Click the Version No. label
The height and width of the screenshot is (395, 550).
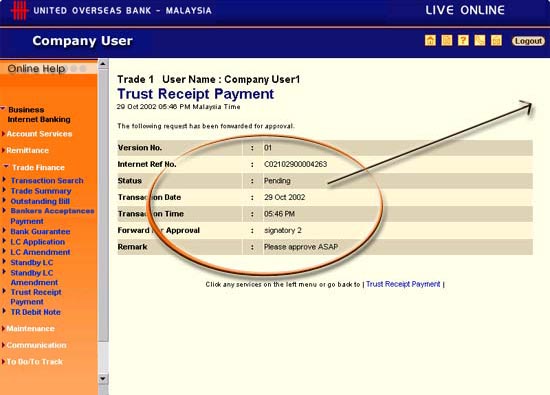140,148
